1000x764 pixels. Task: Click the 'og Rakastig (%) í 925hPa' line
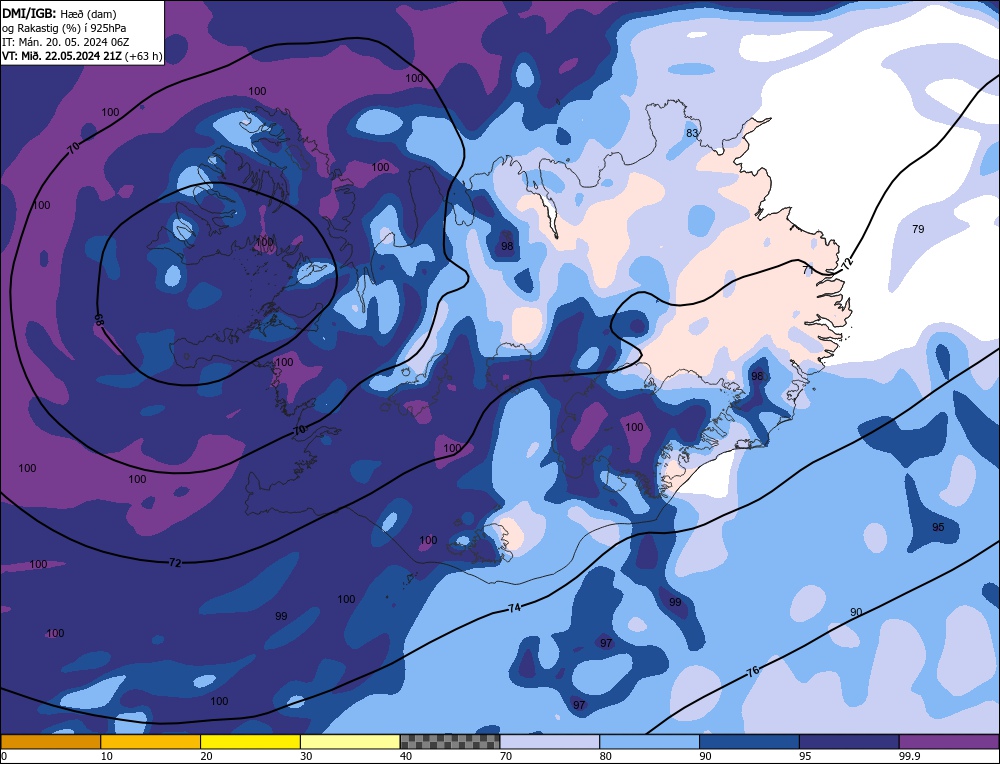64,28
